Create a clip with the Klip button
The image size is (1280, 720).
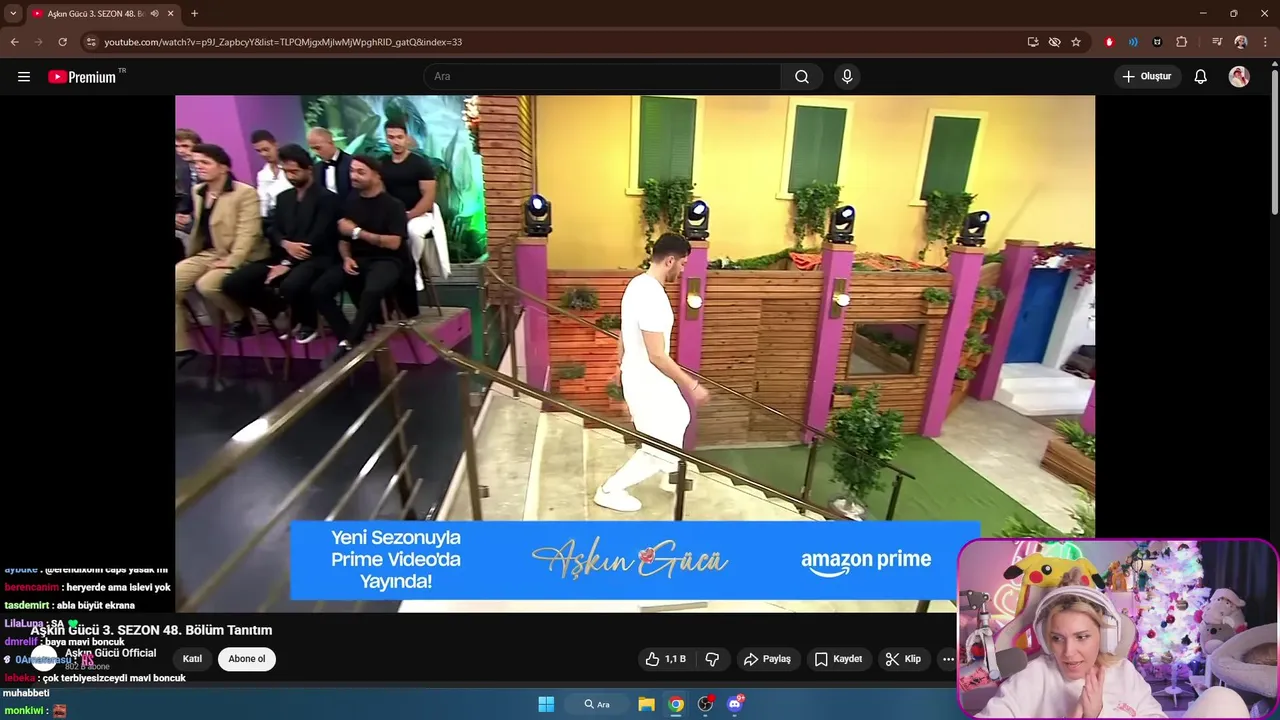click(x=903, y=659)
